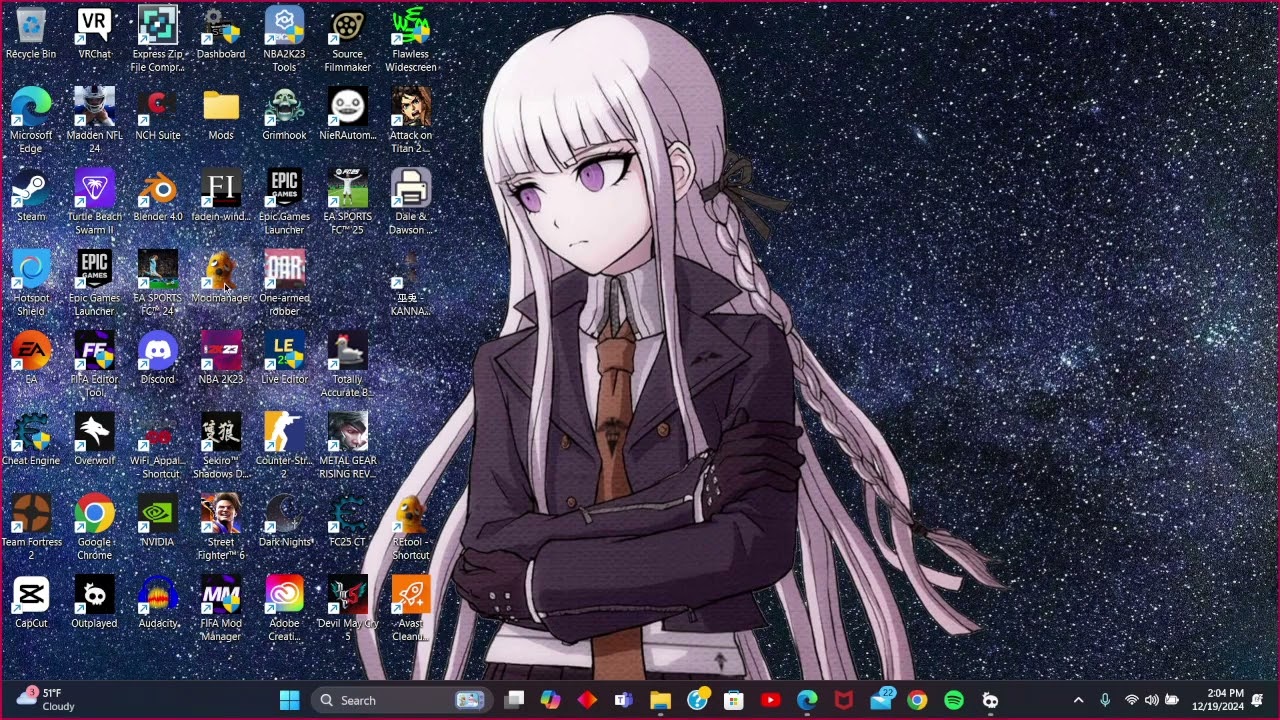Viewport: 1280px width, 720px height.
Task: Select the NVIDIA desktop icon
Action: [x=158, y=521]
